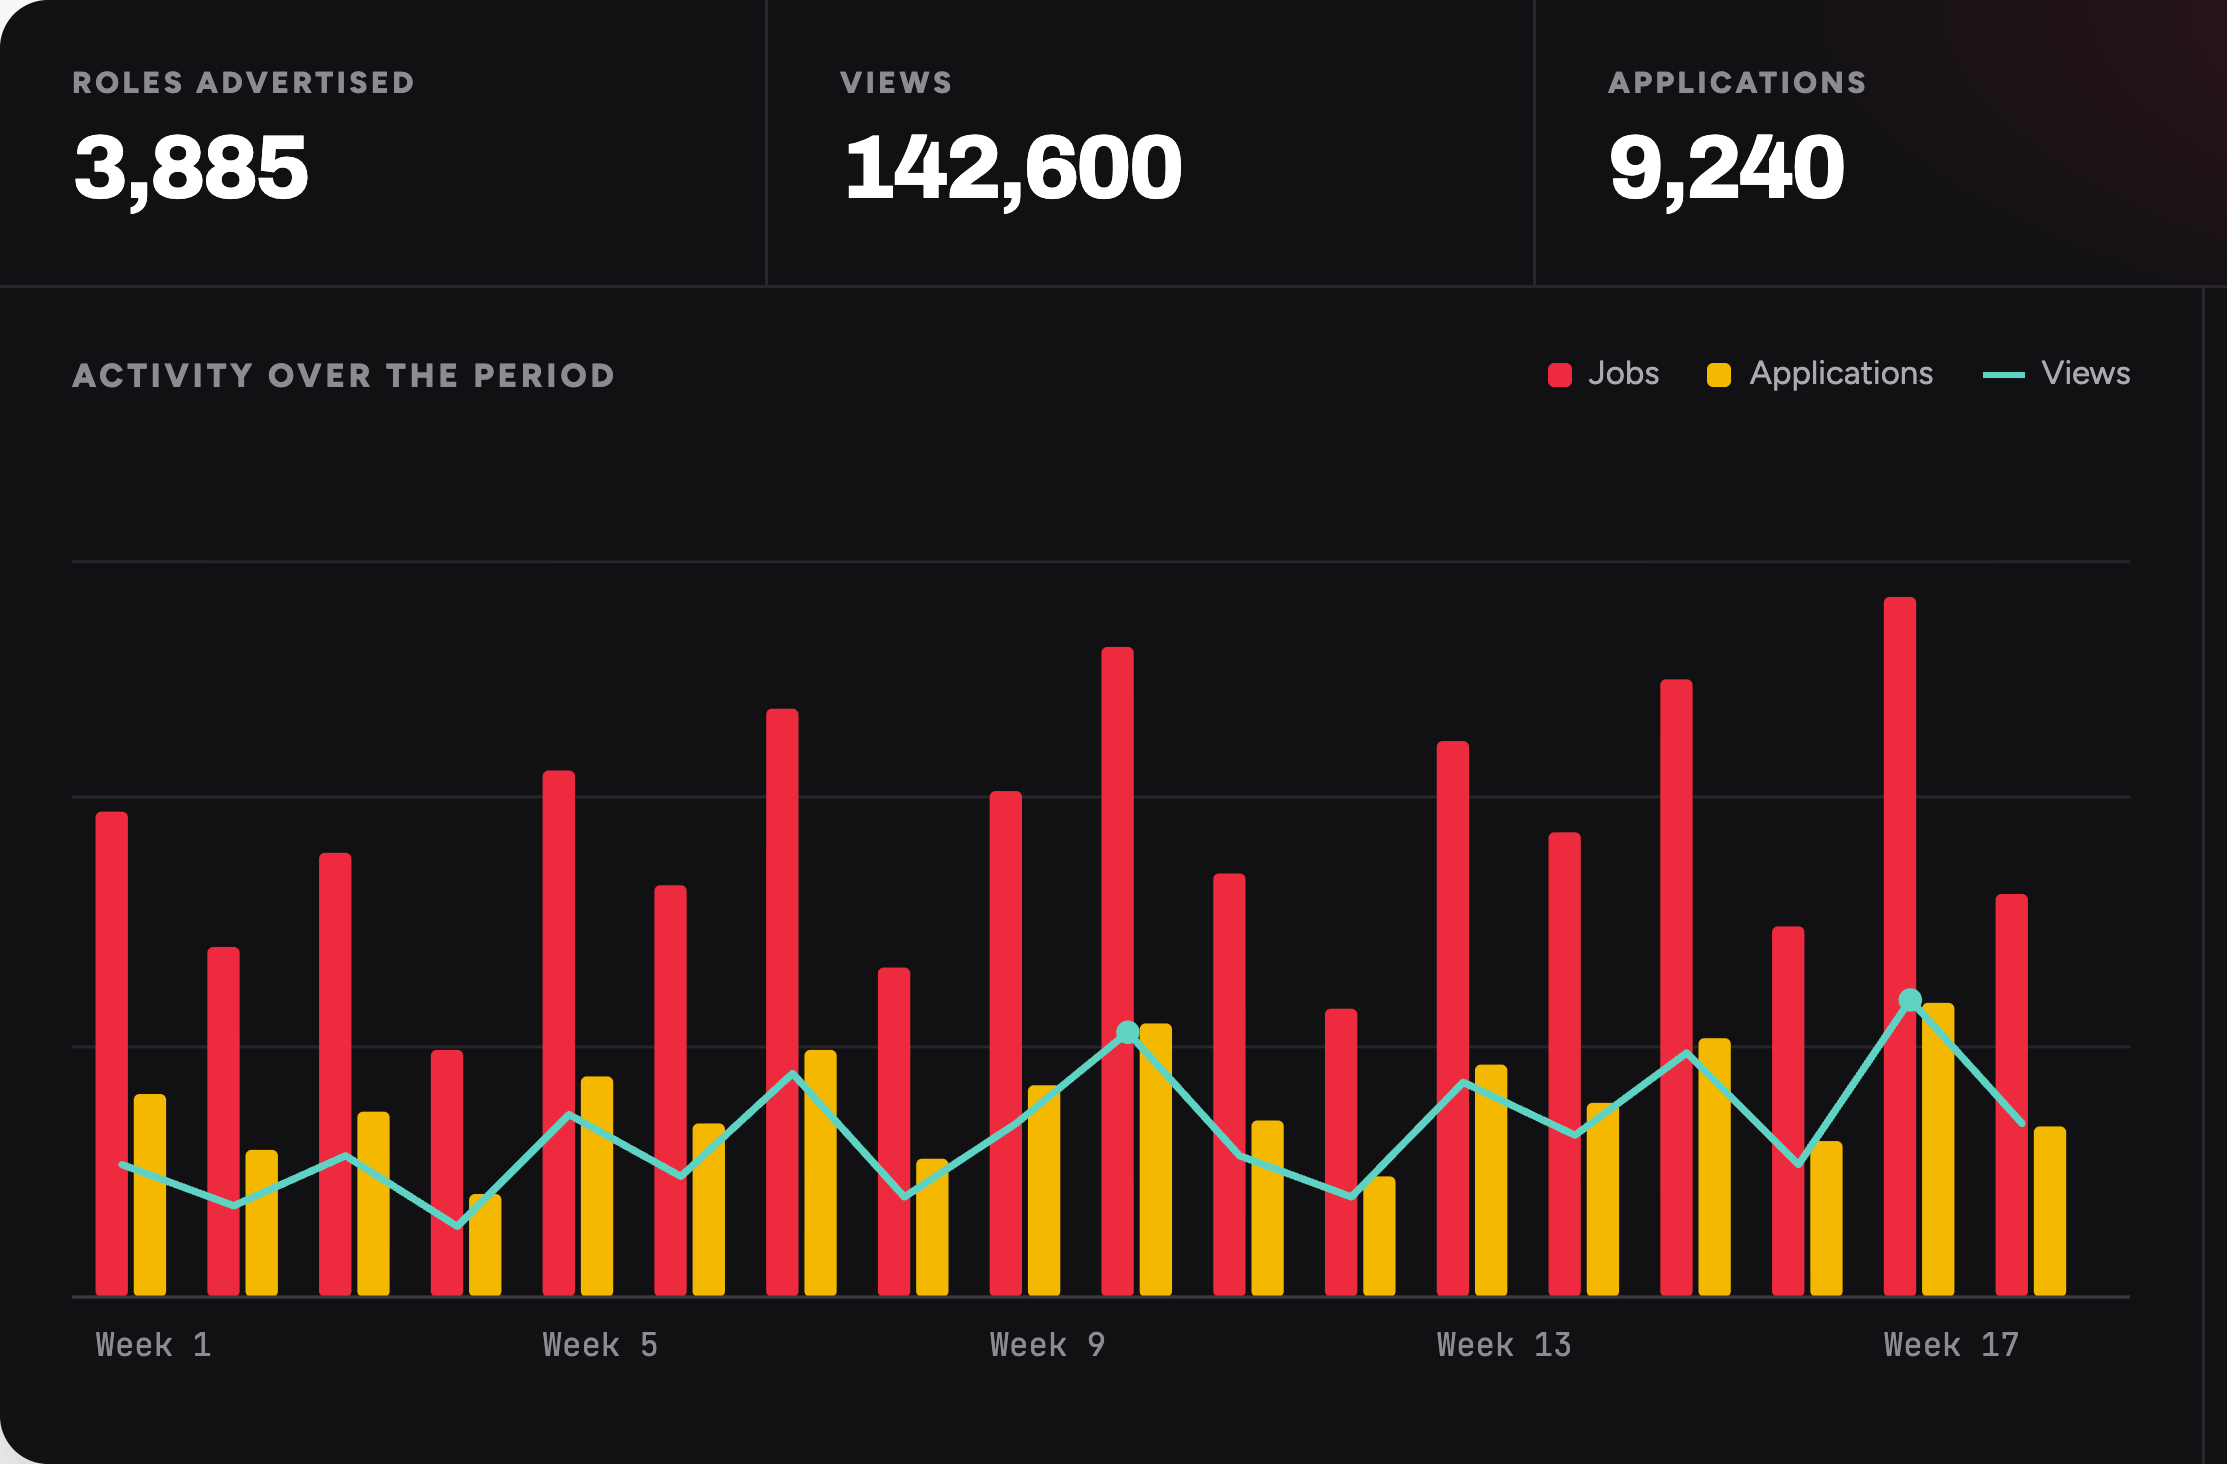2227x1464 pixels.
Task: Select the 'Roles Advertised' stat label
Action: click(244, 82)
